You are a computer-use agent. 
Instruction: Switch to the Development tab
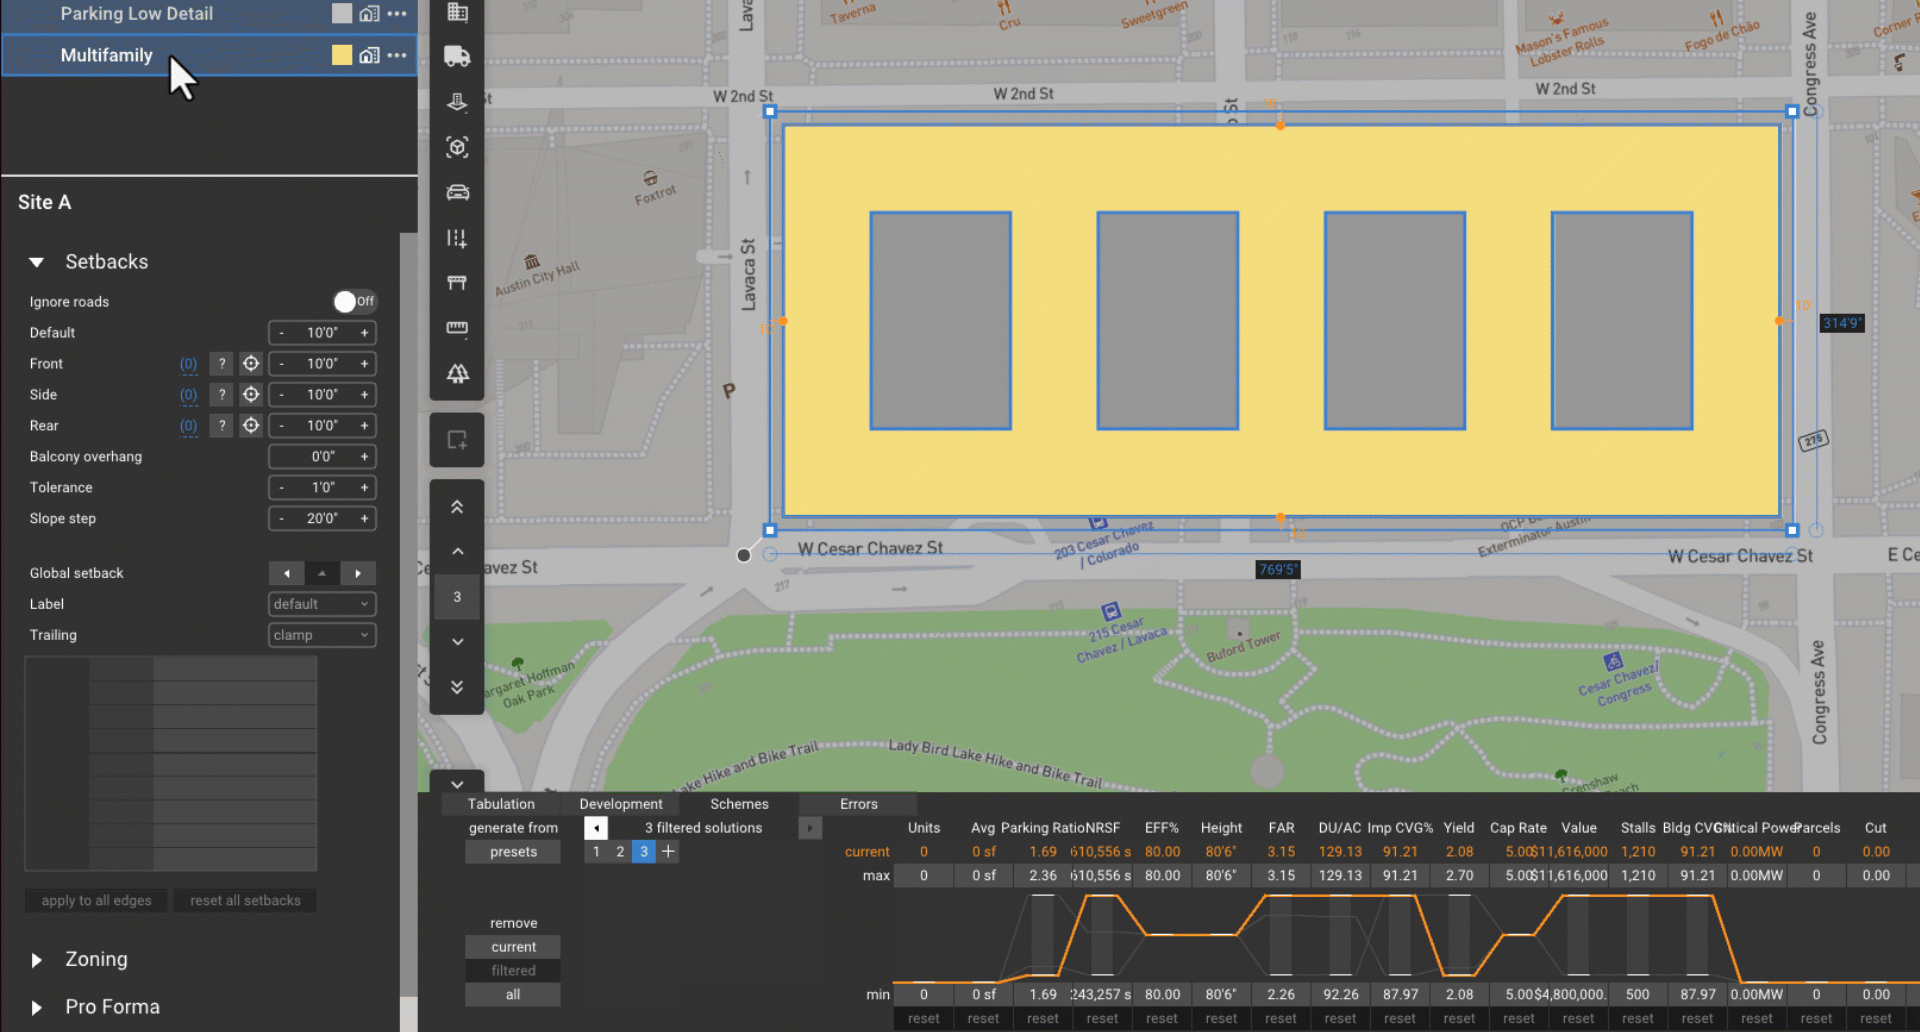click(x=620, y=804)
